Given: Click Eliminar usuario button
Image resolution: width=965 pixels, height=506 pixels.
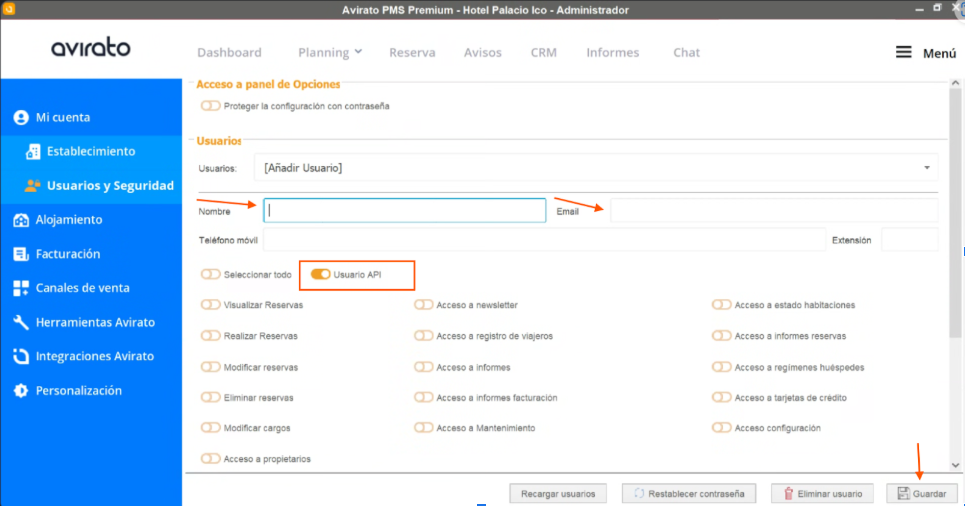Looking at the screenshot, I should 822,494.
